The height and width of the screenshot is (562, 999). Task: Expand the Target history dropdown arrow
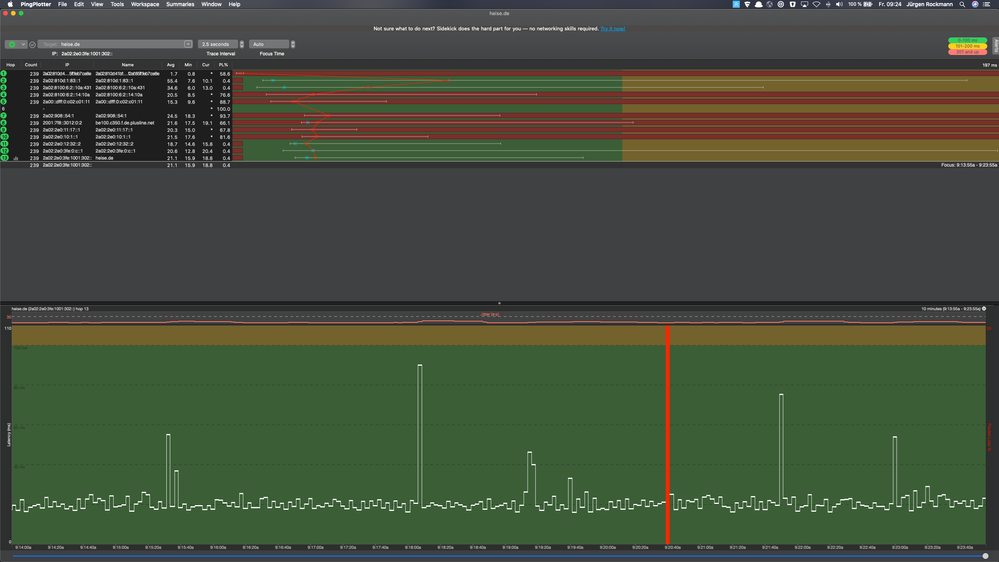(x=188, y=45)
